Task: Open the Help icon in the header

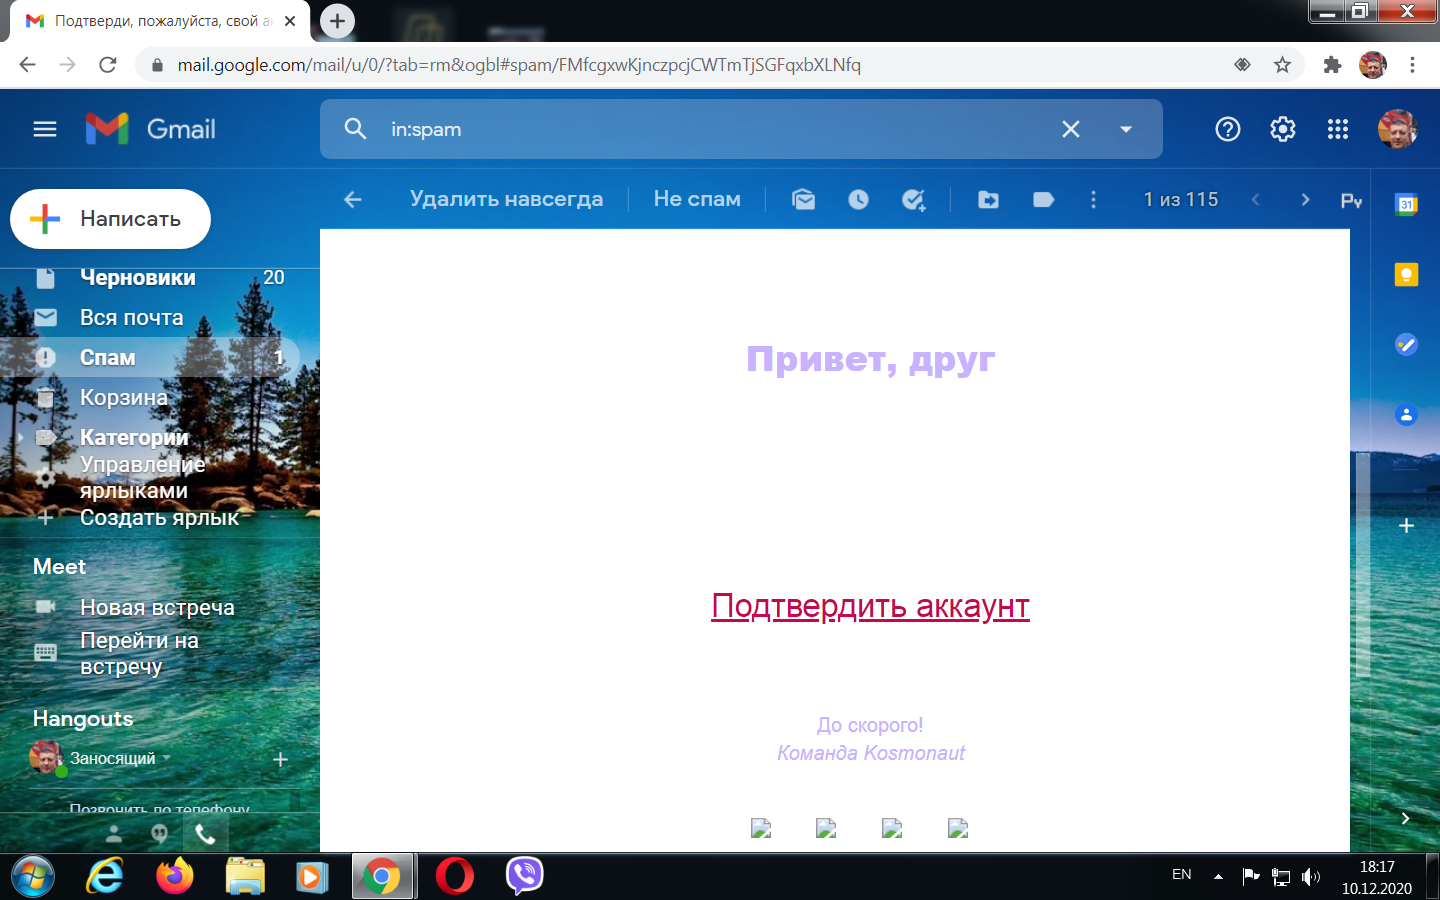Action: 1227,129
